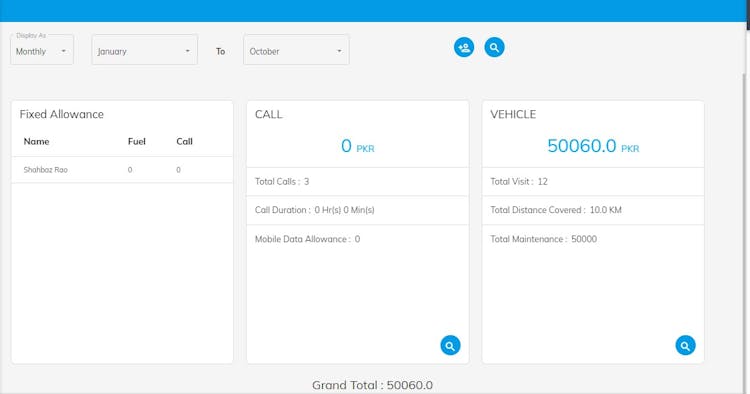Click the 0 PKR call amount
The width and height of the screenshot is (750, 394).
pyautogui.click(x=358, y=146)
